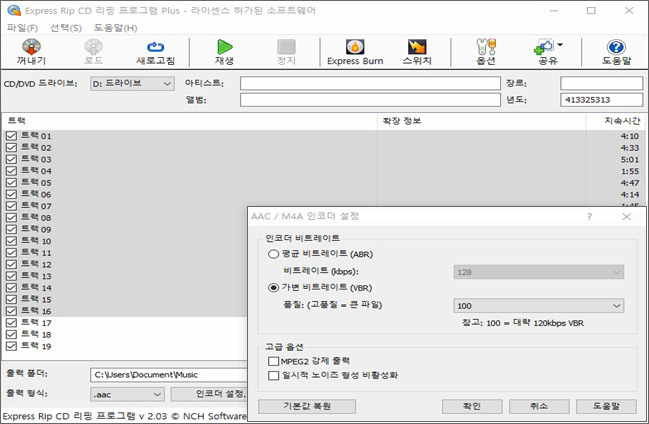Select the 트랙 15 row
The height and width of the screenshot is (424, 649).
tap(125, 299)
